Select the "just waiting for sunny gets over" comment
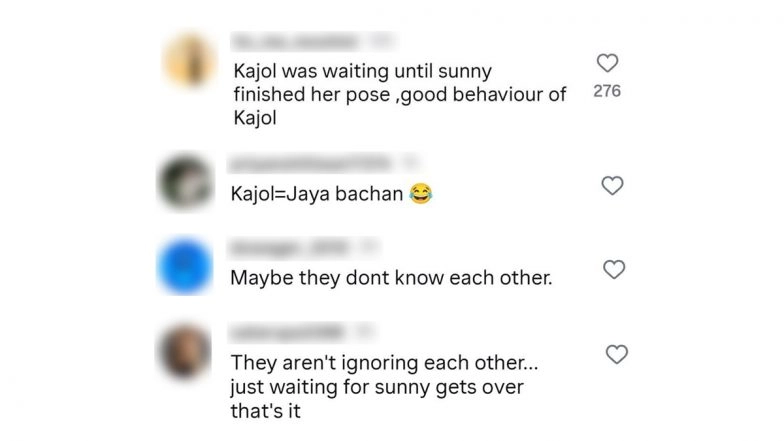Viewport: 784px width, 441px height. 377,387
